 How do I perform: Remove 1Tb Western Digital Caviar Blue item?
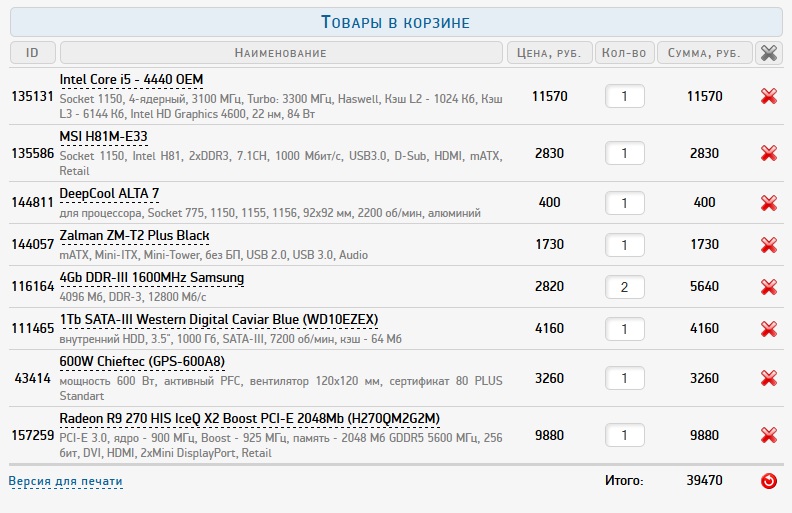769,329
